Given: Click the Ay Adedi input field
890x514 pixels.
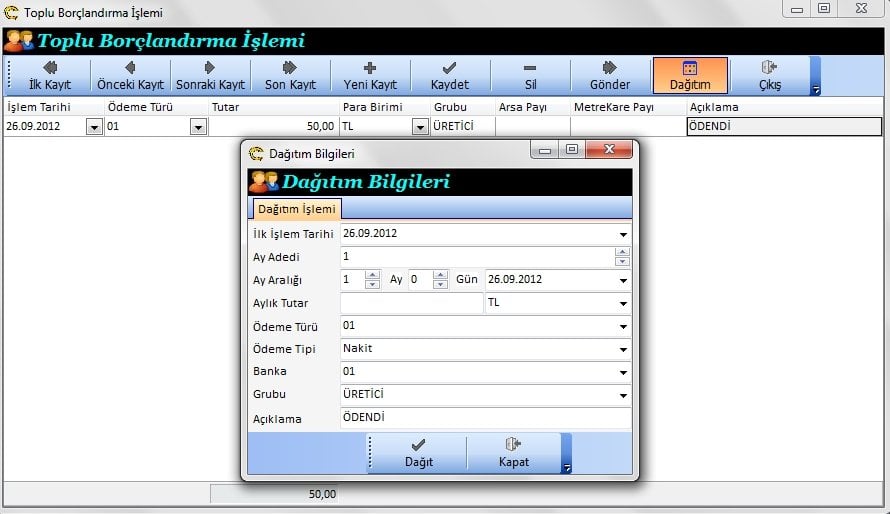Looking at the screenshot, I should pos(477,256).
